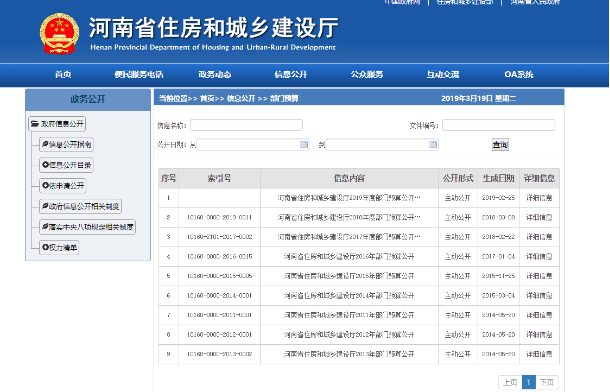
Task: Open the 2012年部门预算公开 entry
Action: pyautogui.click(x=349, y=334)
